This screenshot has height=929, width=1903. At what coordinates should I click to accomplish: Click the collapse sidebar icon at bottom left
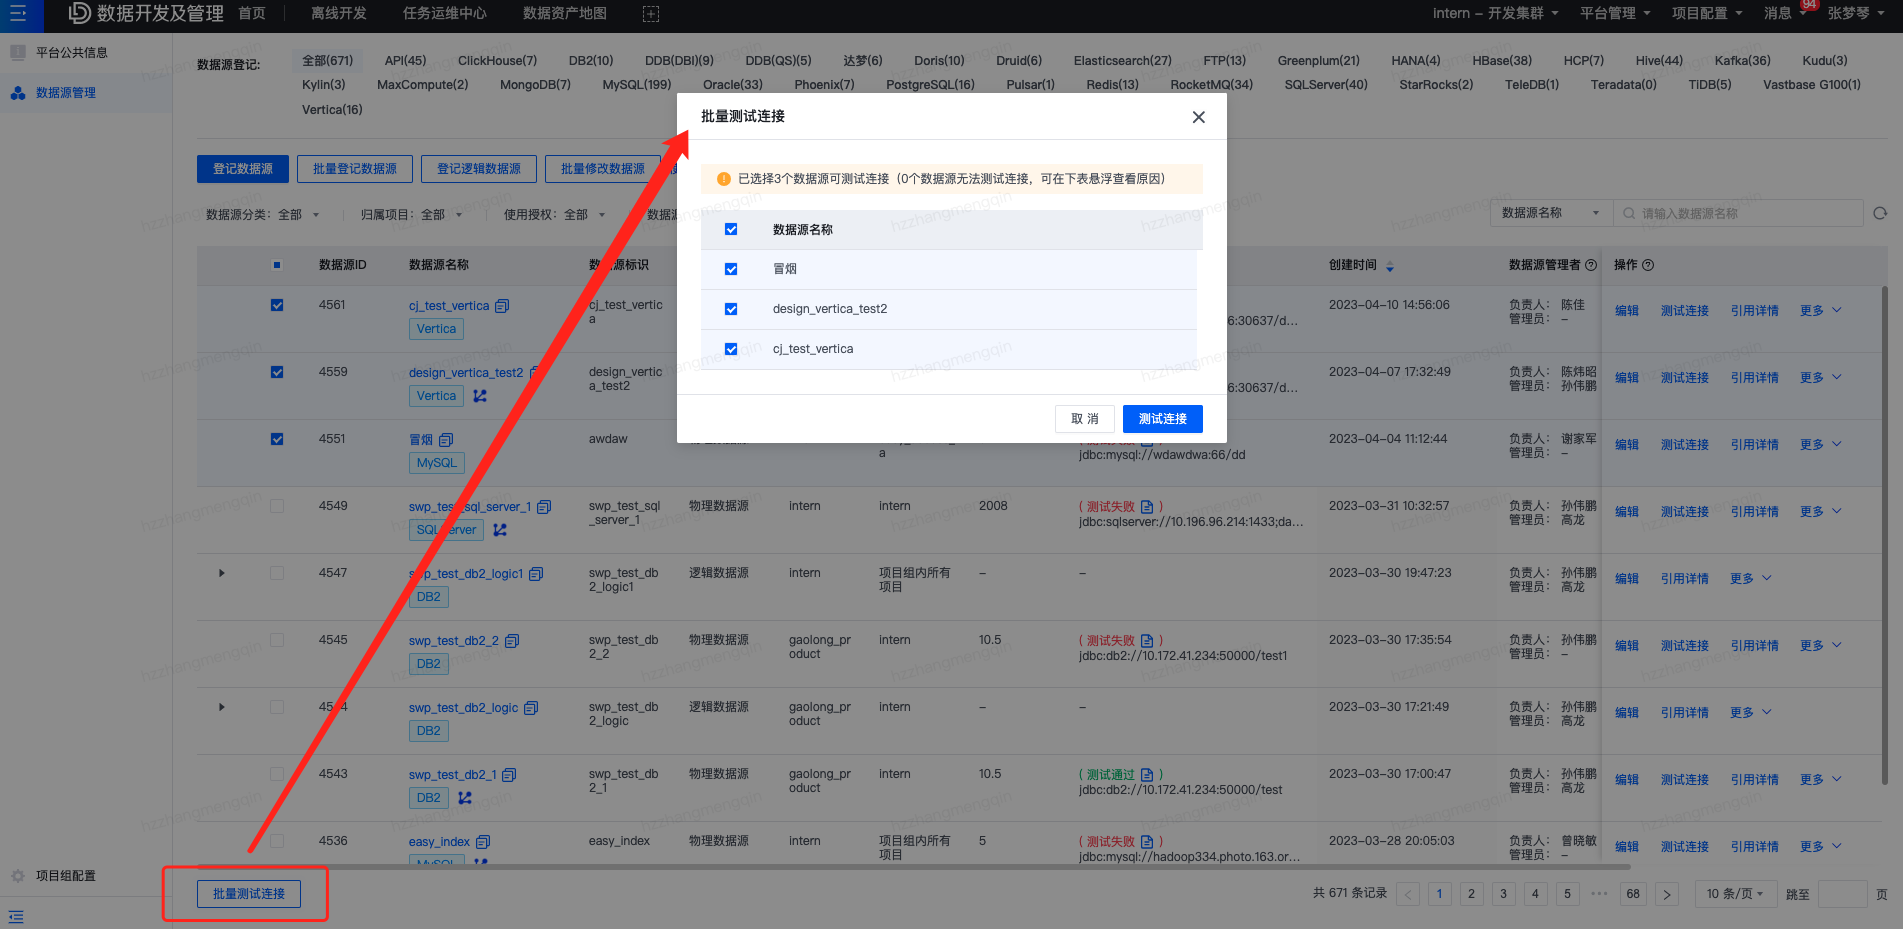click(16, 917)
